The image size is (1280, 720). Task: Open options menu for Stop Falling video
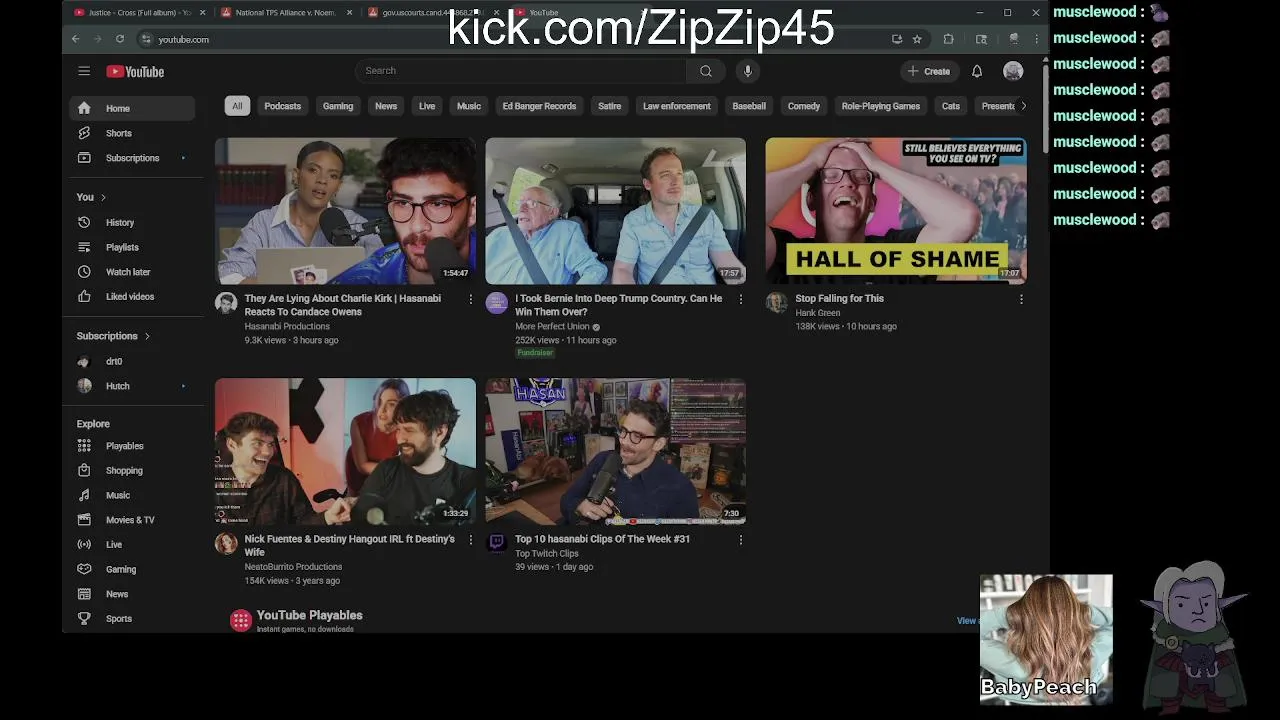click(1021, 299)
